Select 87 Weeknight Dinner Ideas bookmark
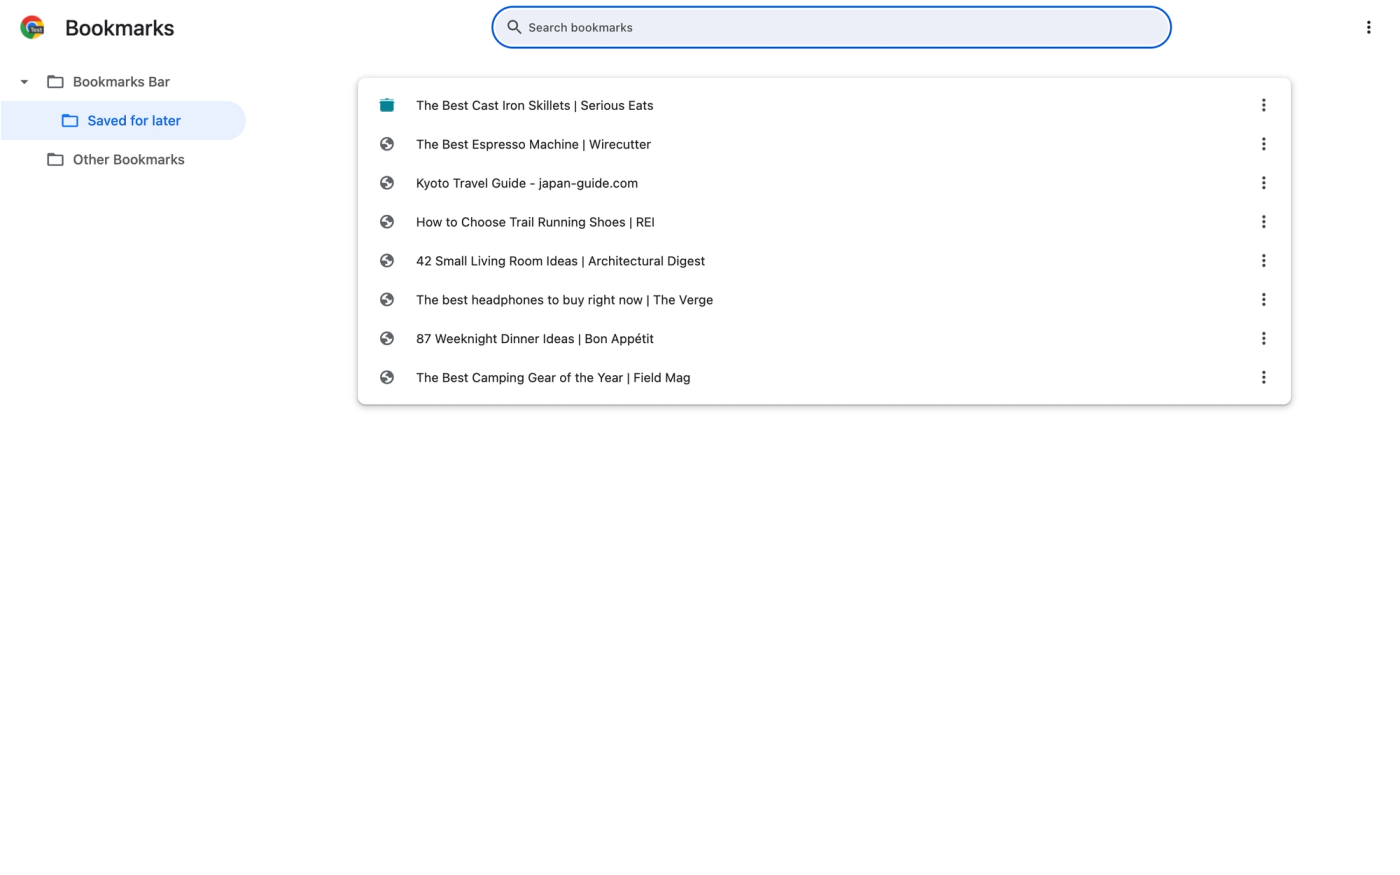Viewport: 1400px width, 875px height. coord(824,339)
